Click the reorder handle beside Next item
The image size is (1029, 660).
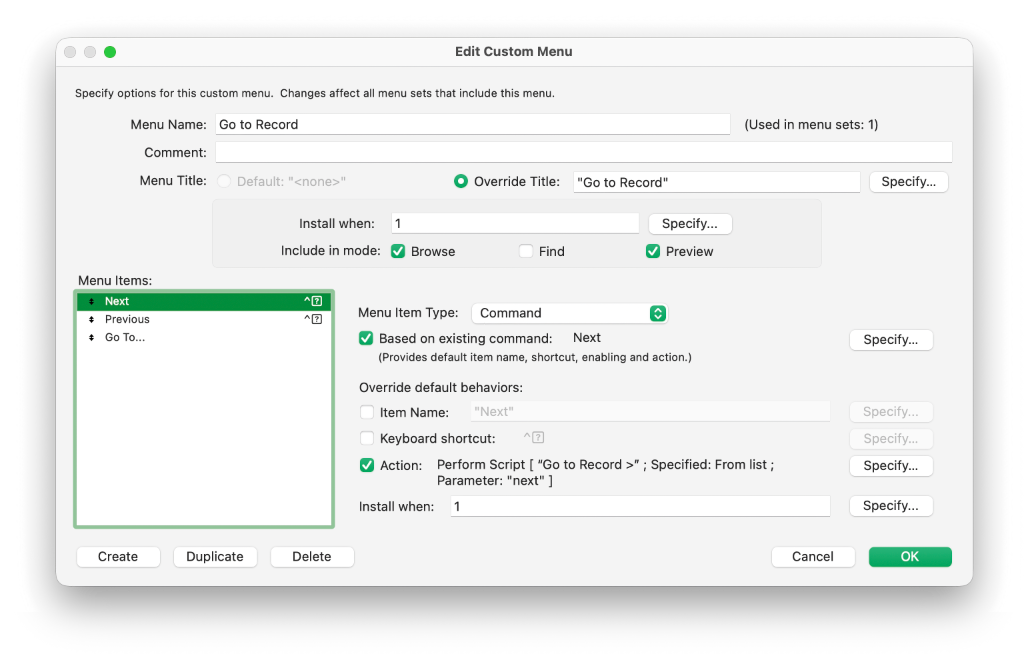(91, 300)
